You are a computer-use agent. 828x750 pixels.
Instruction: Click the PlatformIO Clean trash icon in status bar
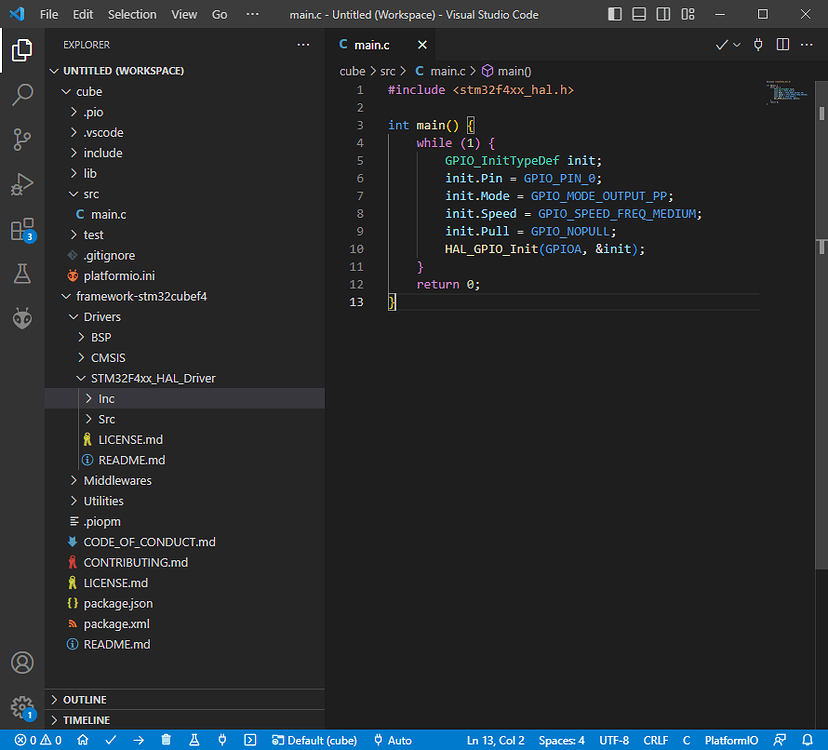(166, 740)
